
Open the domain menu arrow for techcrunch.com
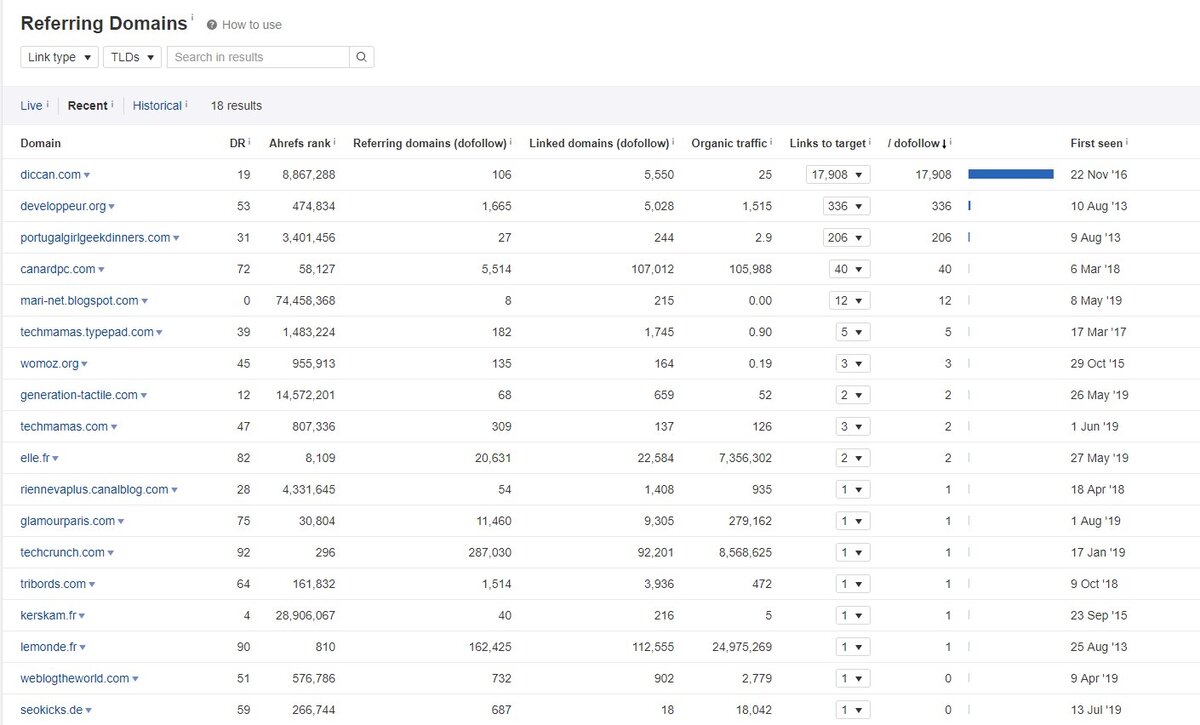coord(111,553)
